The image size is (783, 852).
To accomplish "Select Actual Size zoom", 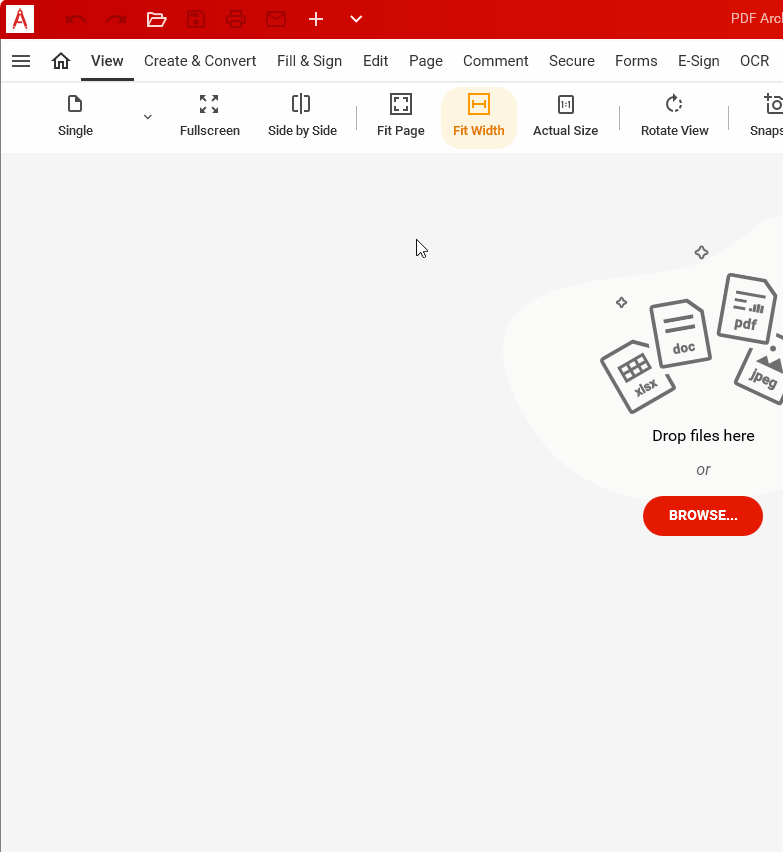I will coord(566,116).
